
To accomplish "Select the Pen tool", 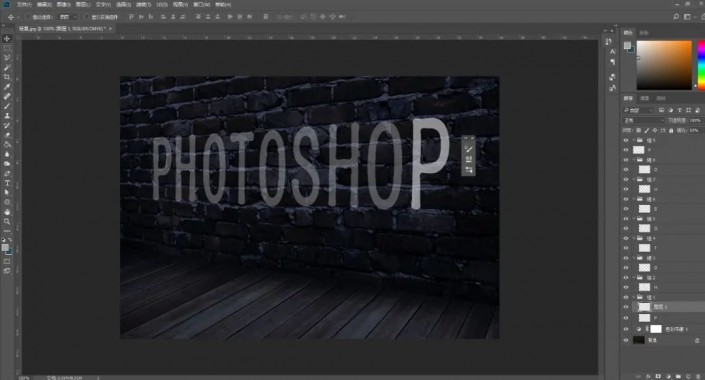I will coord(7,173).
